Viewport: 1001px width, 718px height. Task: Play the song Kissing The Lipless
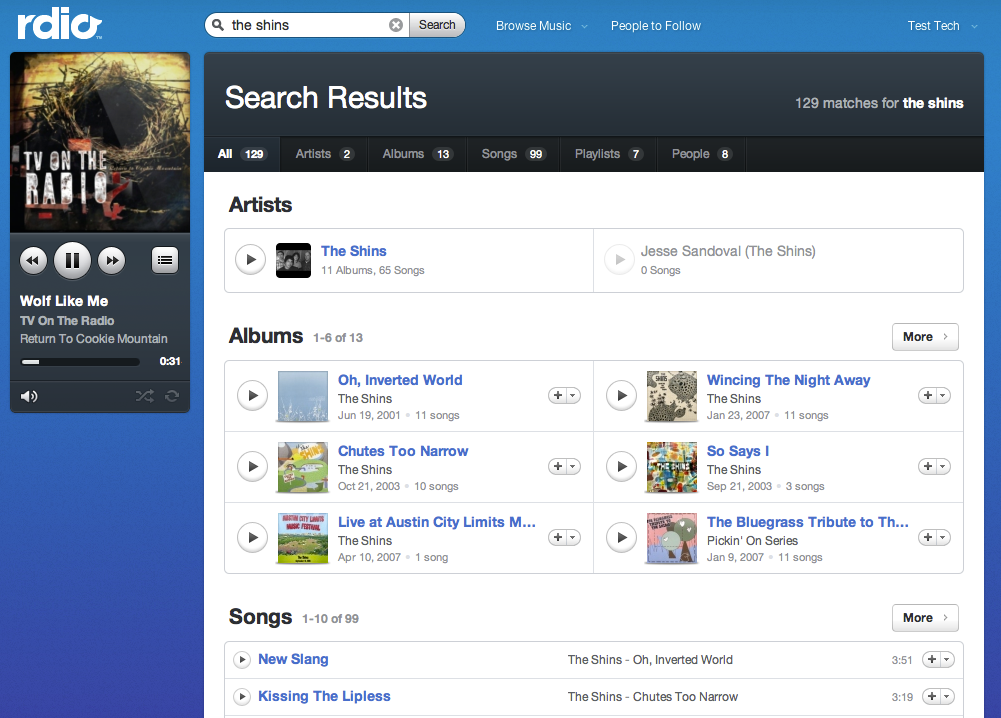pos(242,696)
